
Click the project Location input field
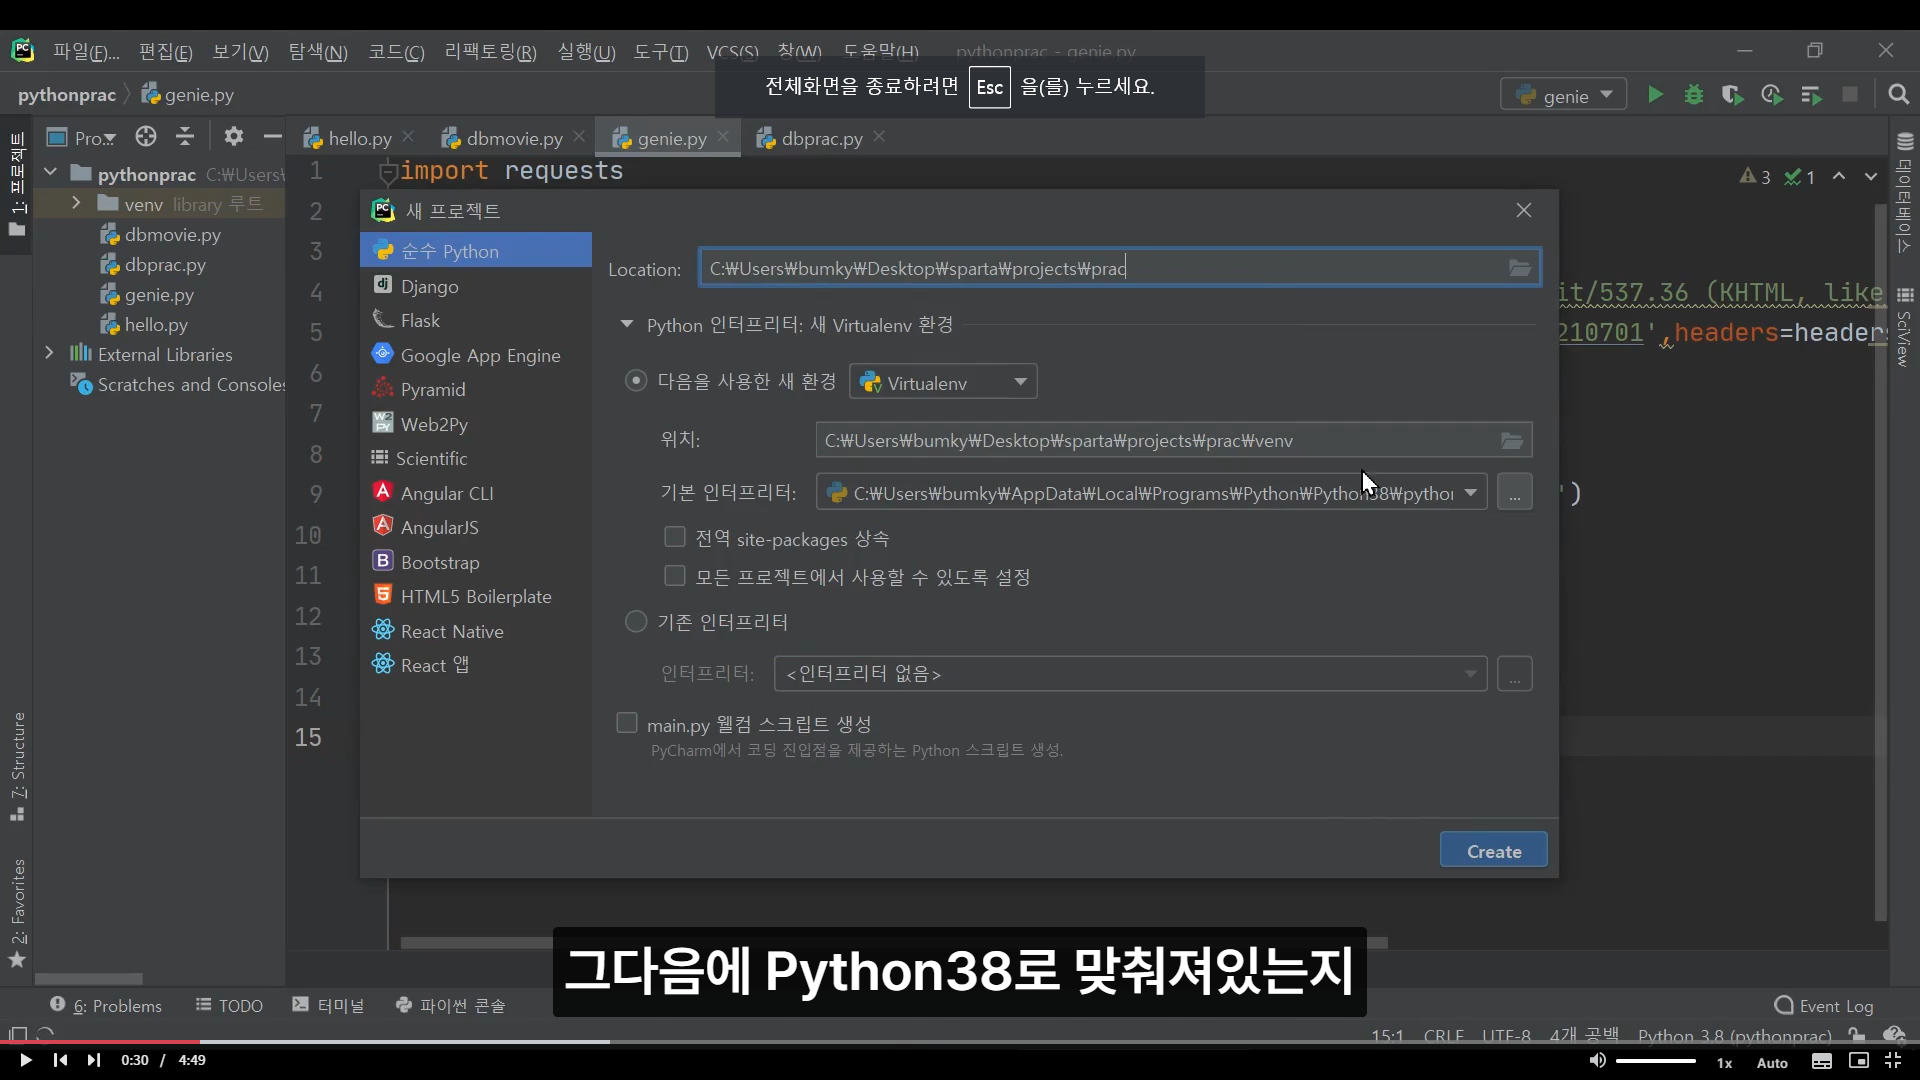tap(1119, 268)
